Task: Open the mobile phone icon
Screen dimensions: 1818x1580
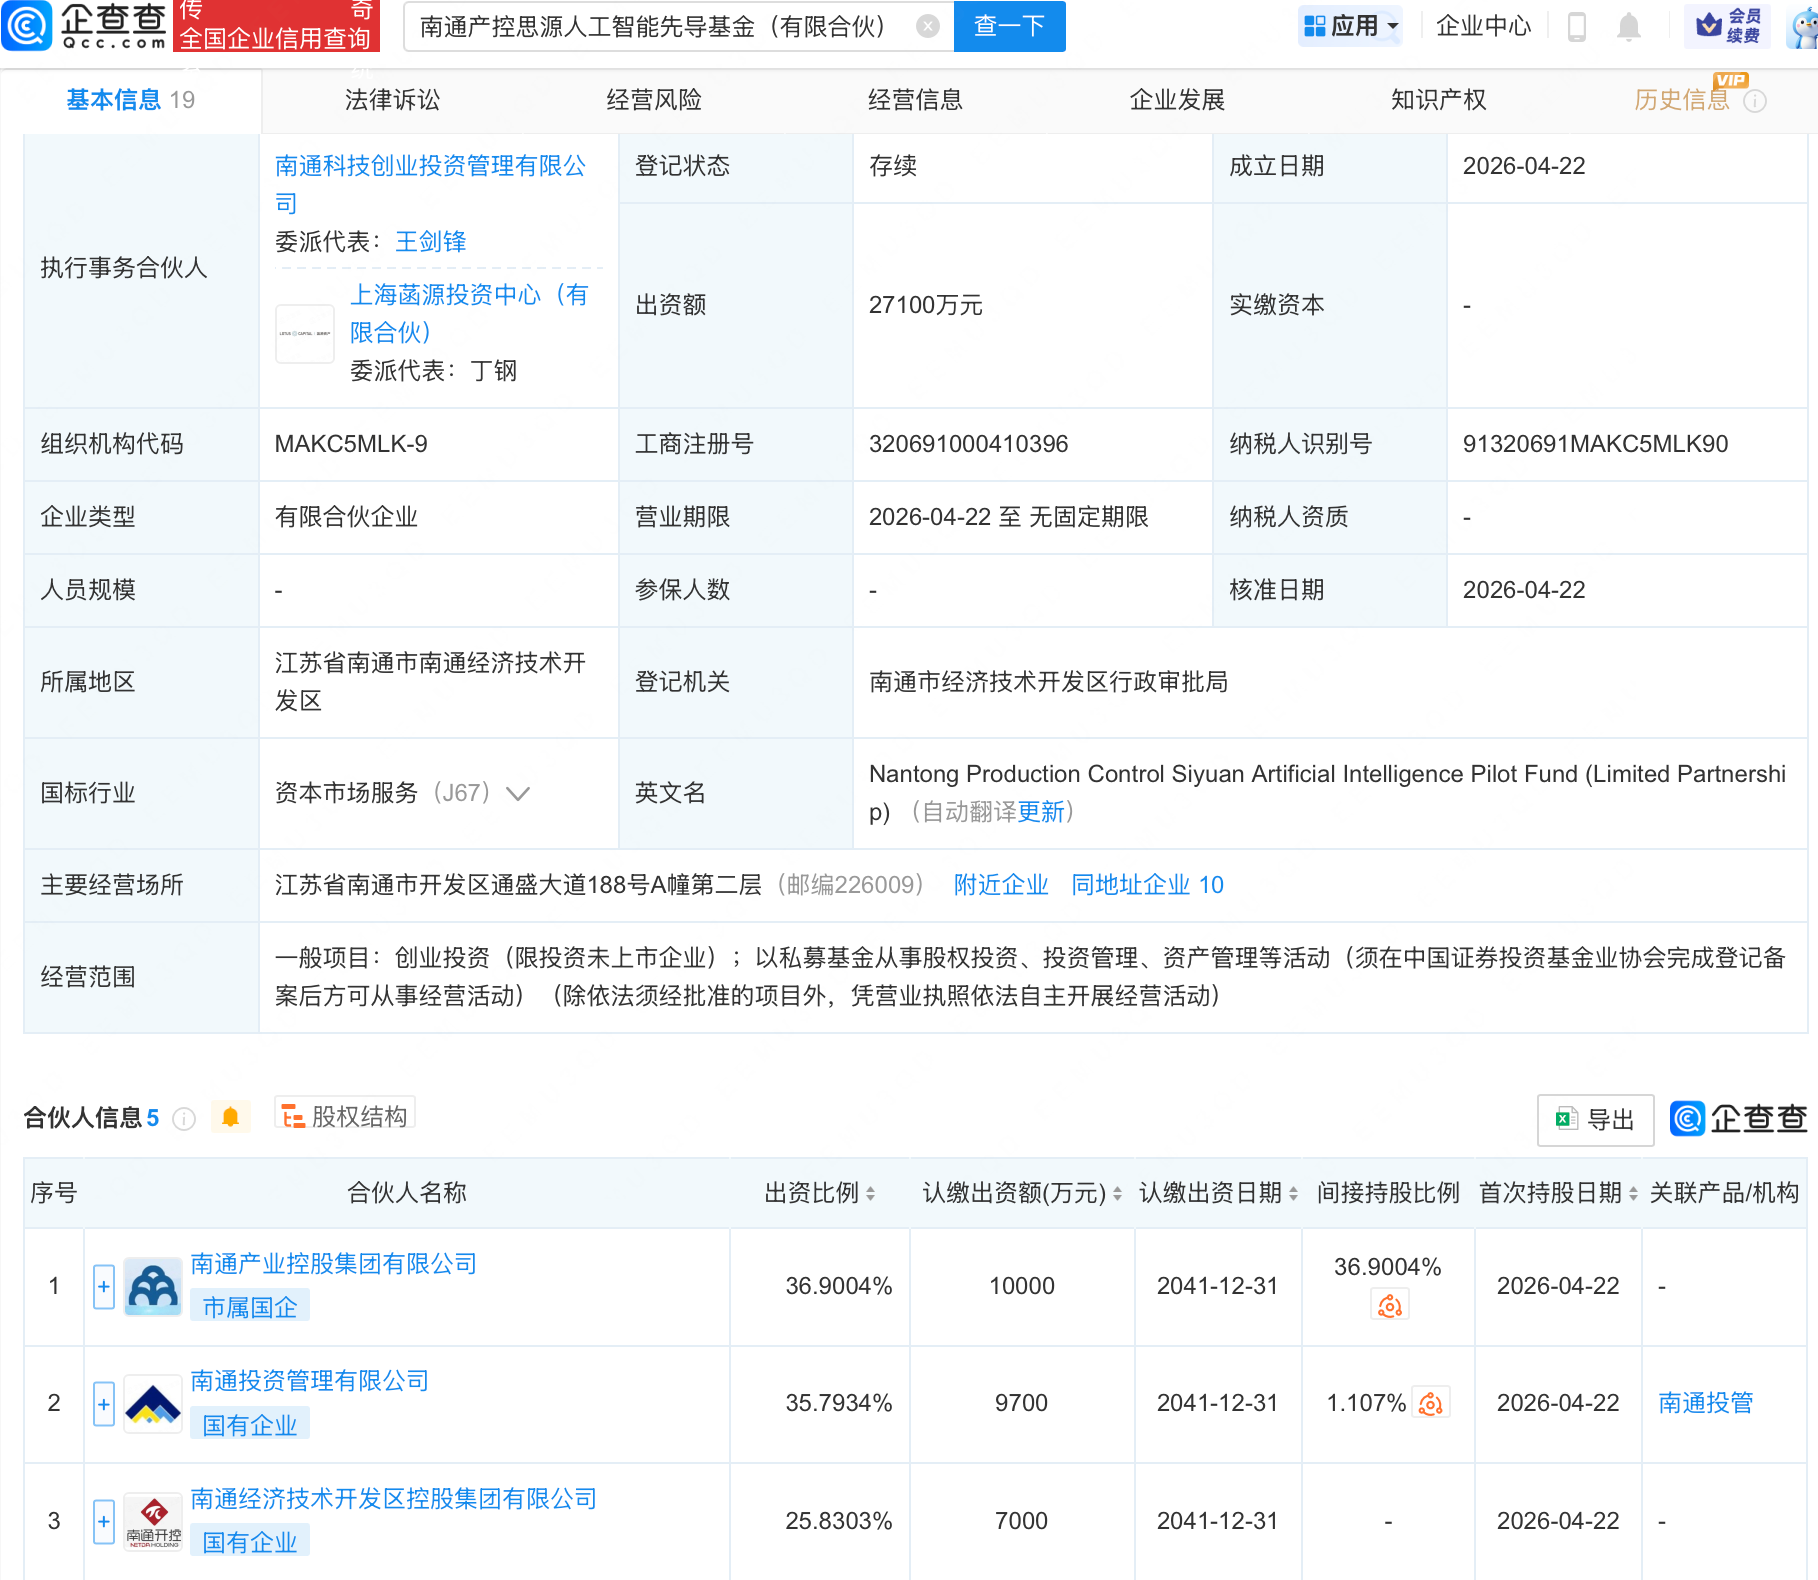Action: point(1576,27)
